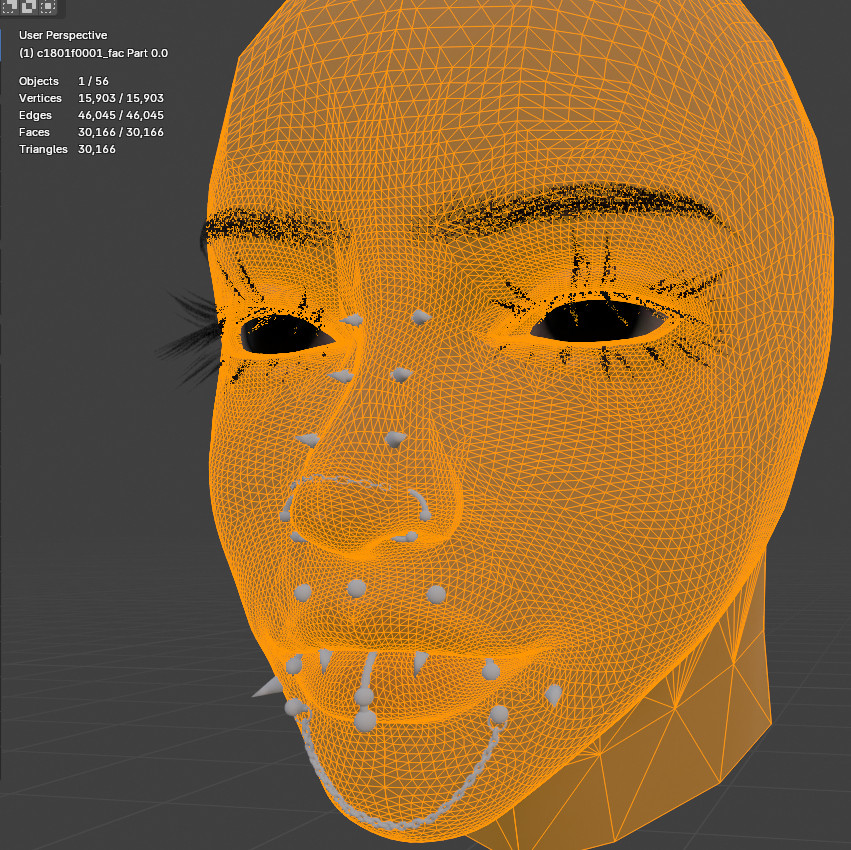Click the objects count "1 / 56"
This screenshot has width=851, height=850.
pyautogui.click(x=93, y=81)
